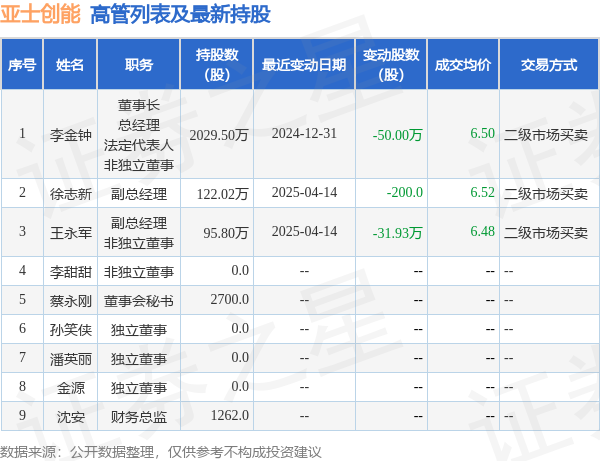Screen dimensions: 600x461
Task: Click 二级市场买卖 in 徐志新's row
Action: pos(546,194)
